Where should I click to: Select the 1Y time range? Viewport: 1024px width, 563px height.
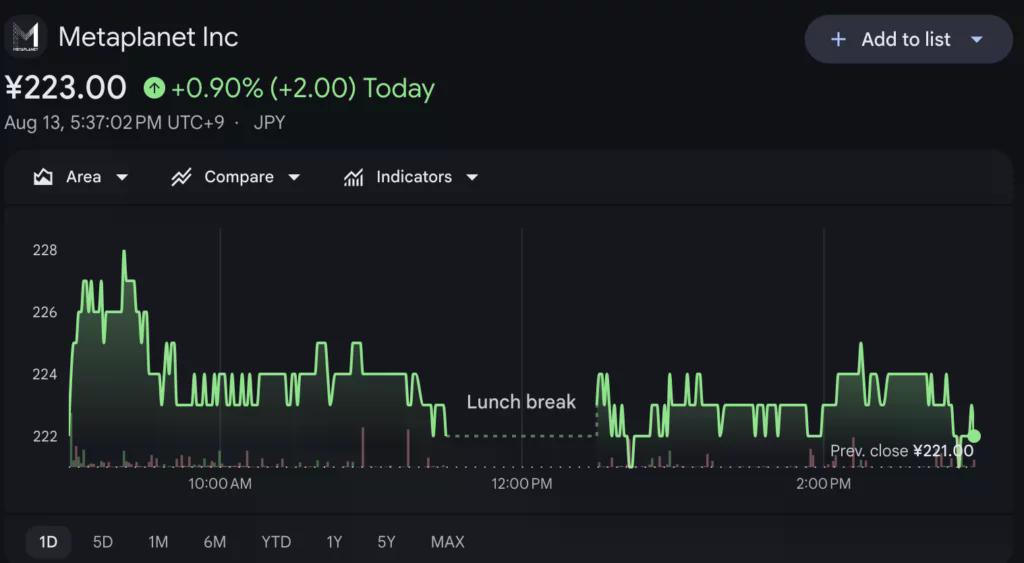(x=334, y=542)
